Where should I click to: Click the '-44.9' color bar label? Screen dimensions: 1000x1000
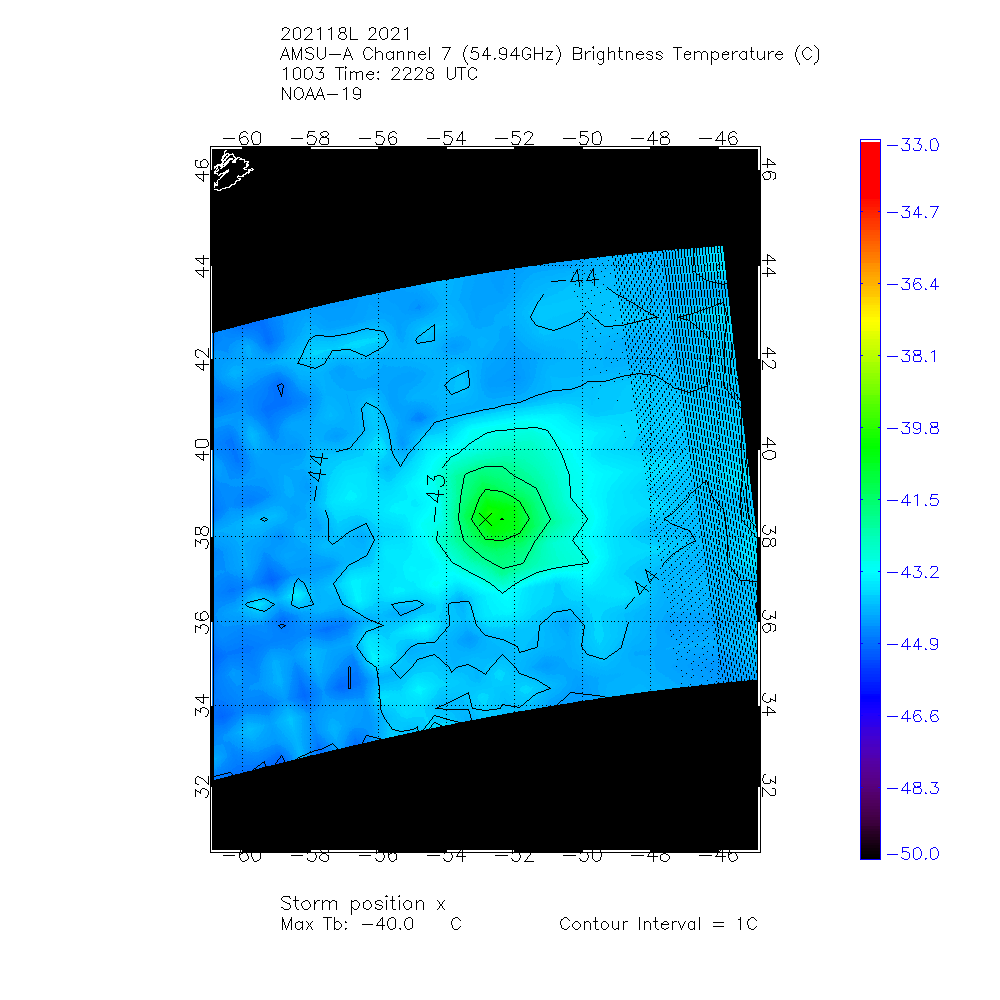pos(913,645)
